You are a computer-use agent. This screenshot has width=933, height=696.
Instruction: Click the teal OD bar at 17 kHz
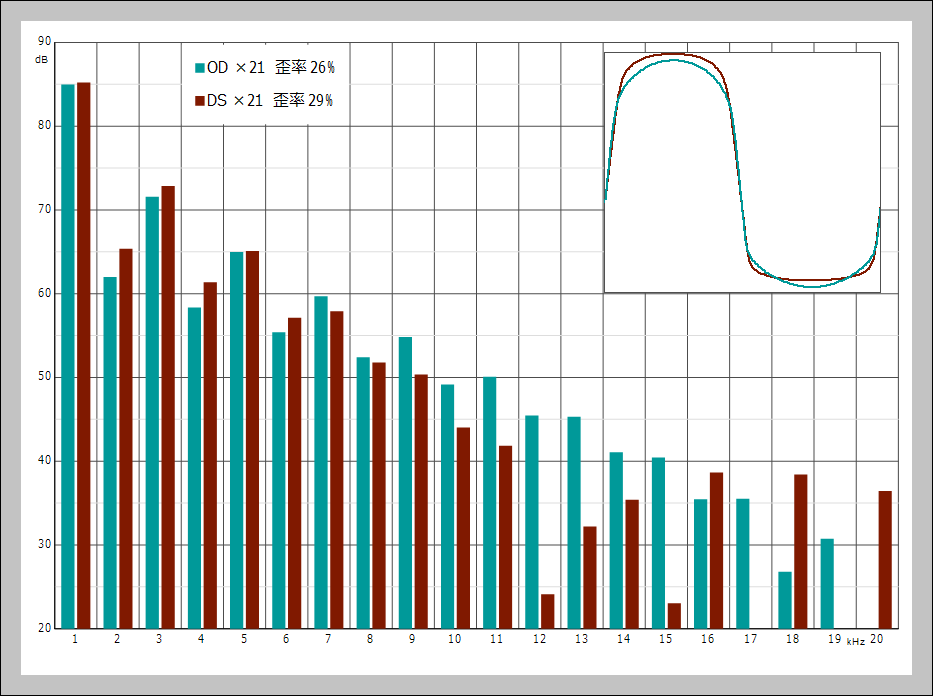743,563
